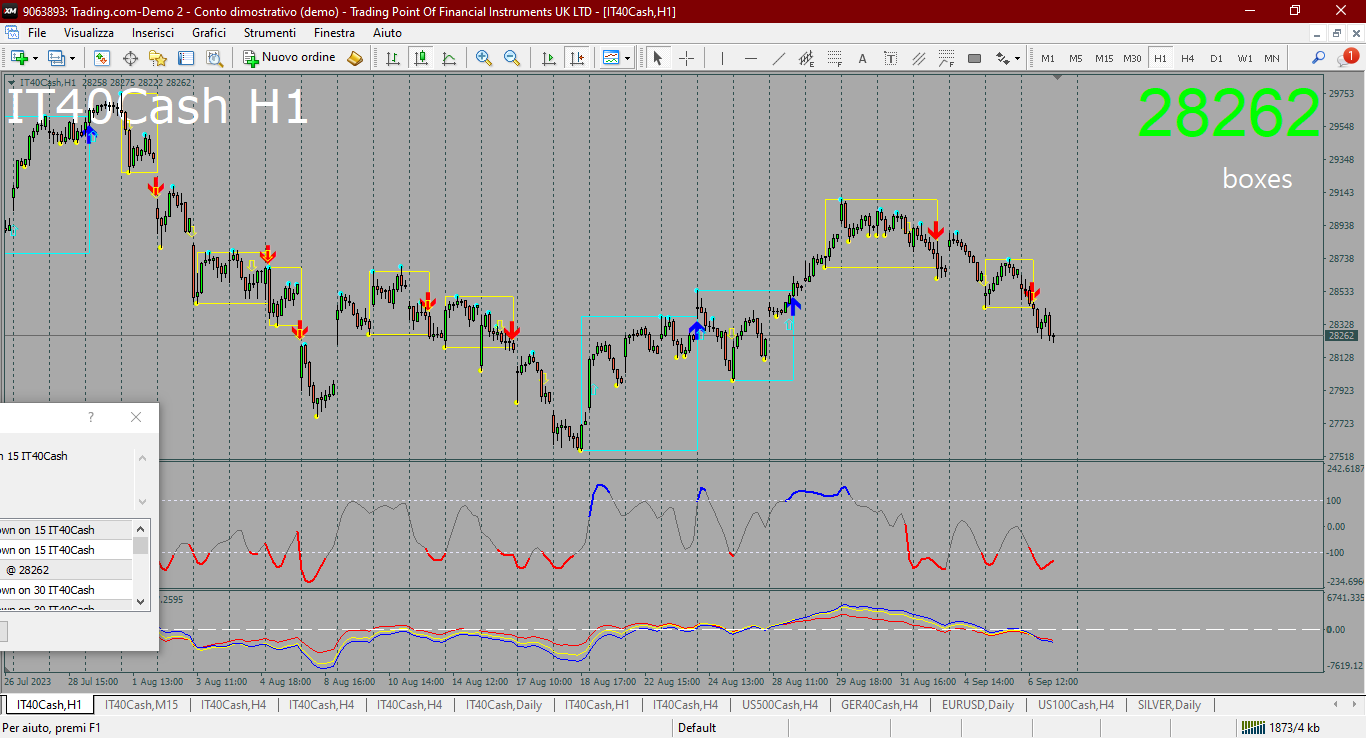Image resolution: width=1366 pixels, height=738 pixels.
Task: Zoom in on the chart
Action: point(484,58)
